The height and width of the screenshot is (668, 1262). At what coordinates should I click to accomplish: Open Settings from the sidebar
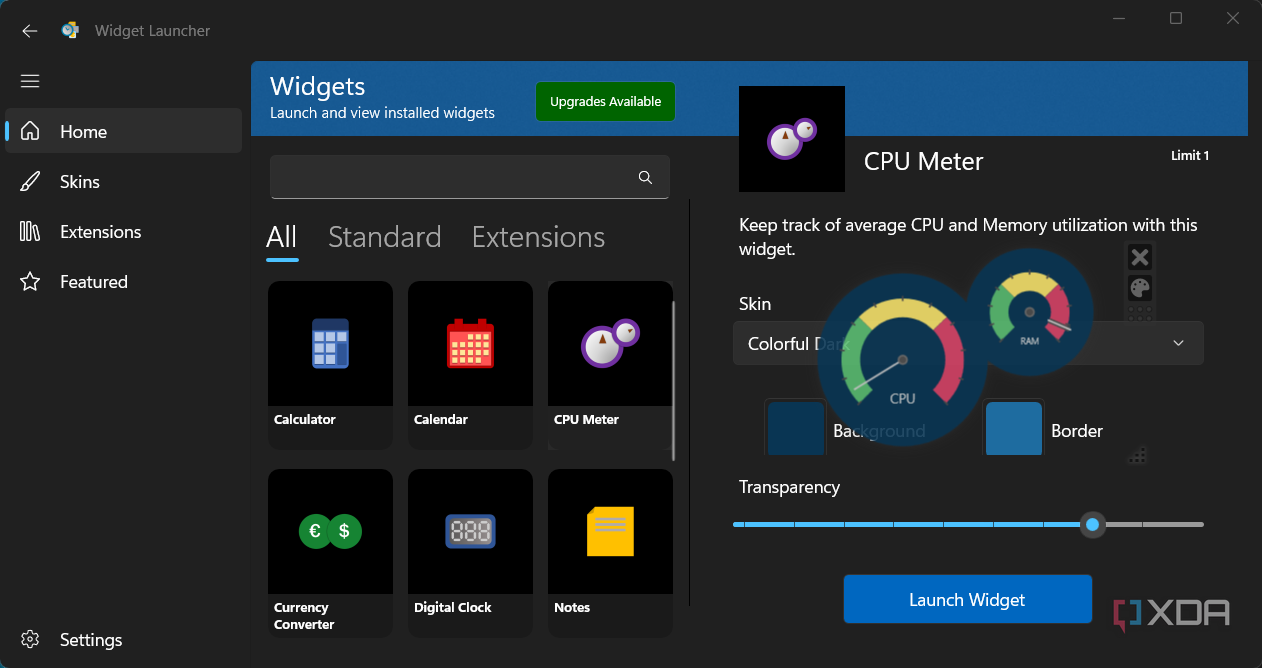click(x=90, y=640)
